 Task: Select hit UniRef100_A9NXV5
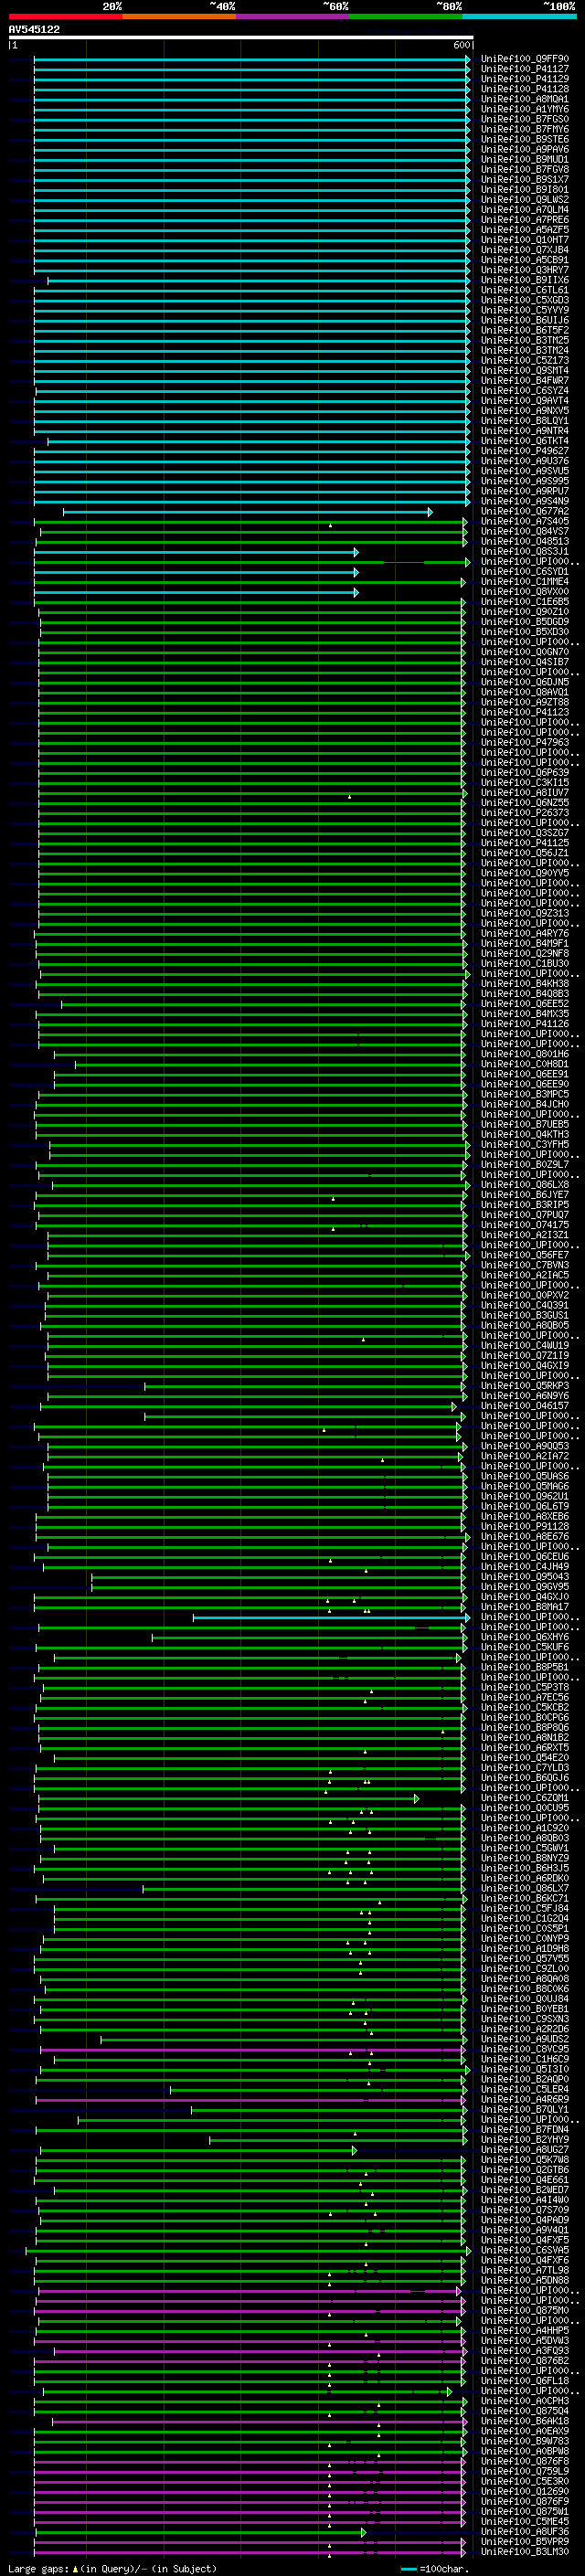coord(524,411)
